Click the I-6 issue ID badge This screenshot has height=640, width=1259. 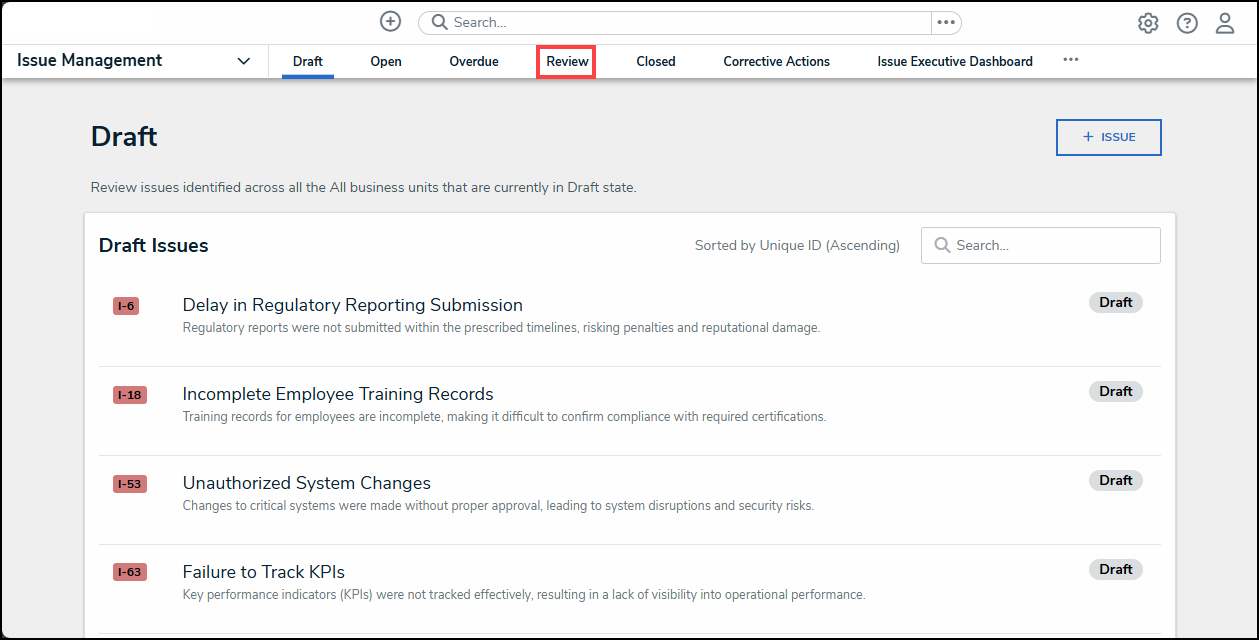click(x=126, y=306)
